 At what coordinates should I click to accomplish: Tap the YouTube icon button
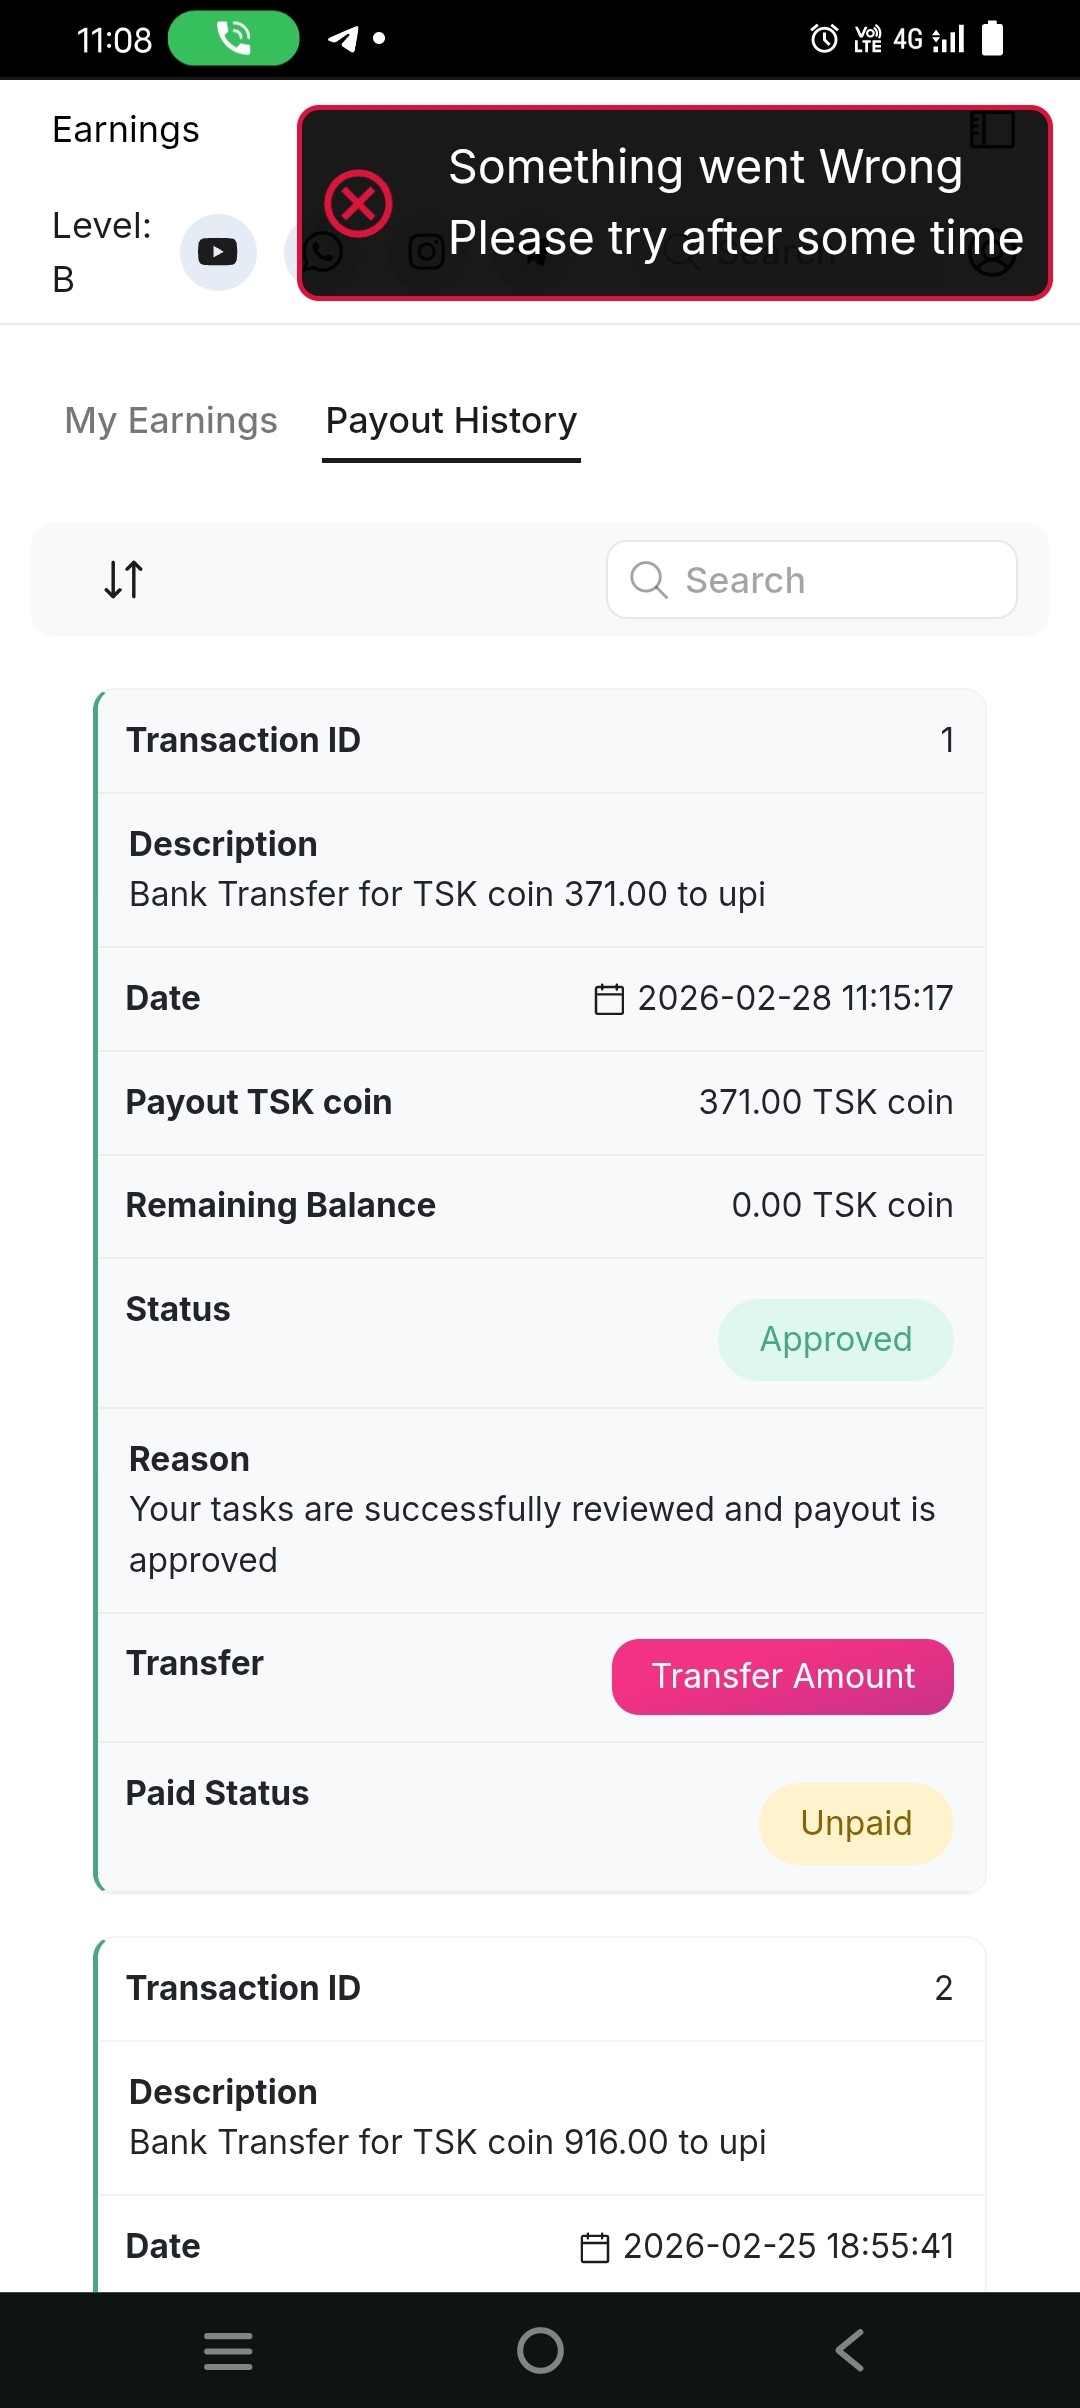(x=218, y=252)
